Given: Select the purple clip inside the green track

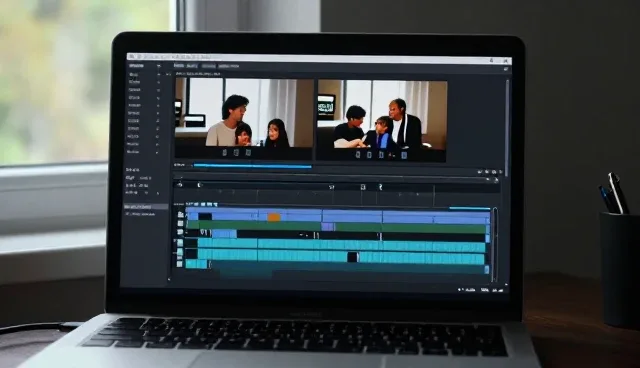Looking at the screenshot, I should pos(328,226).
